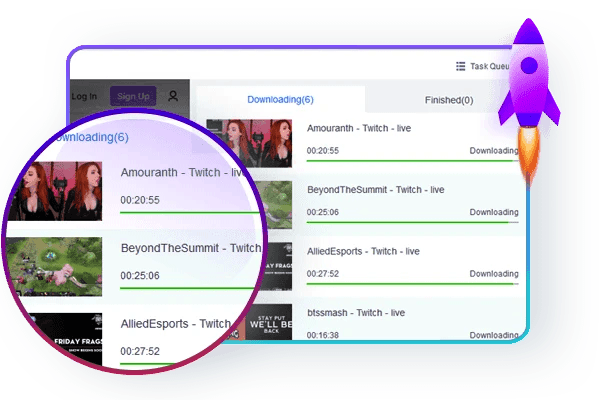The width and height of the screenshot is (600, 400).
Task: Click Downloading status on btssmash row
Action: (494, 335)
